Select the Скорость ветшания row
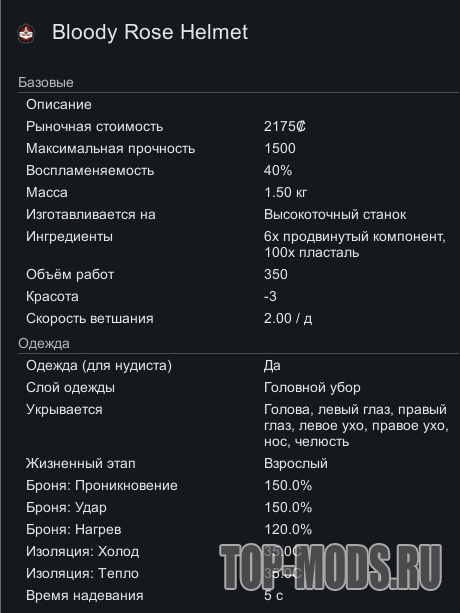This screenshot has height=613, width=460. [x=238, y=318]
